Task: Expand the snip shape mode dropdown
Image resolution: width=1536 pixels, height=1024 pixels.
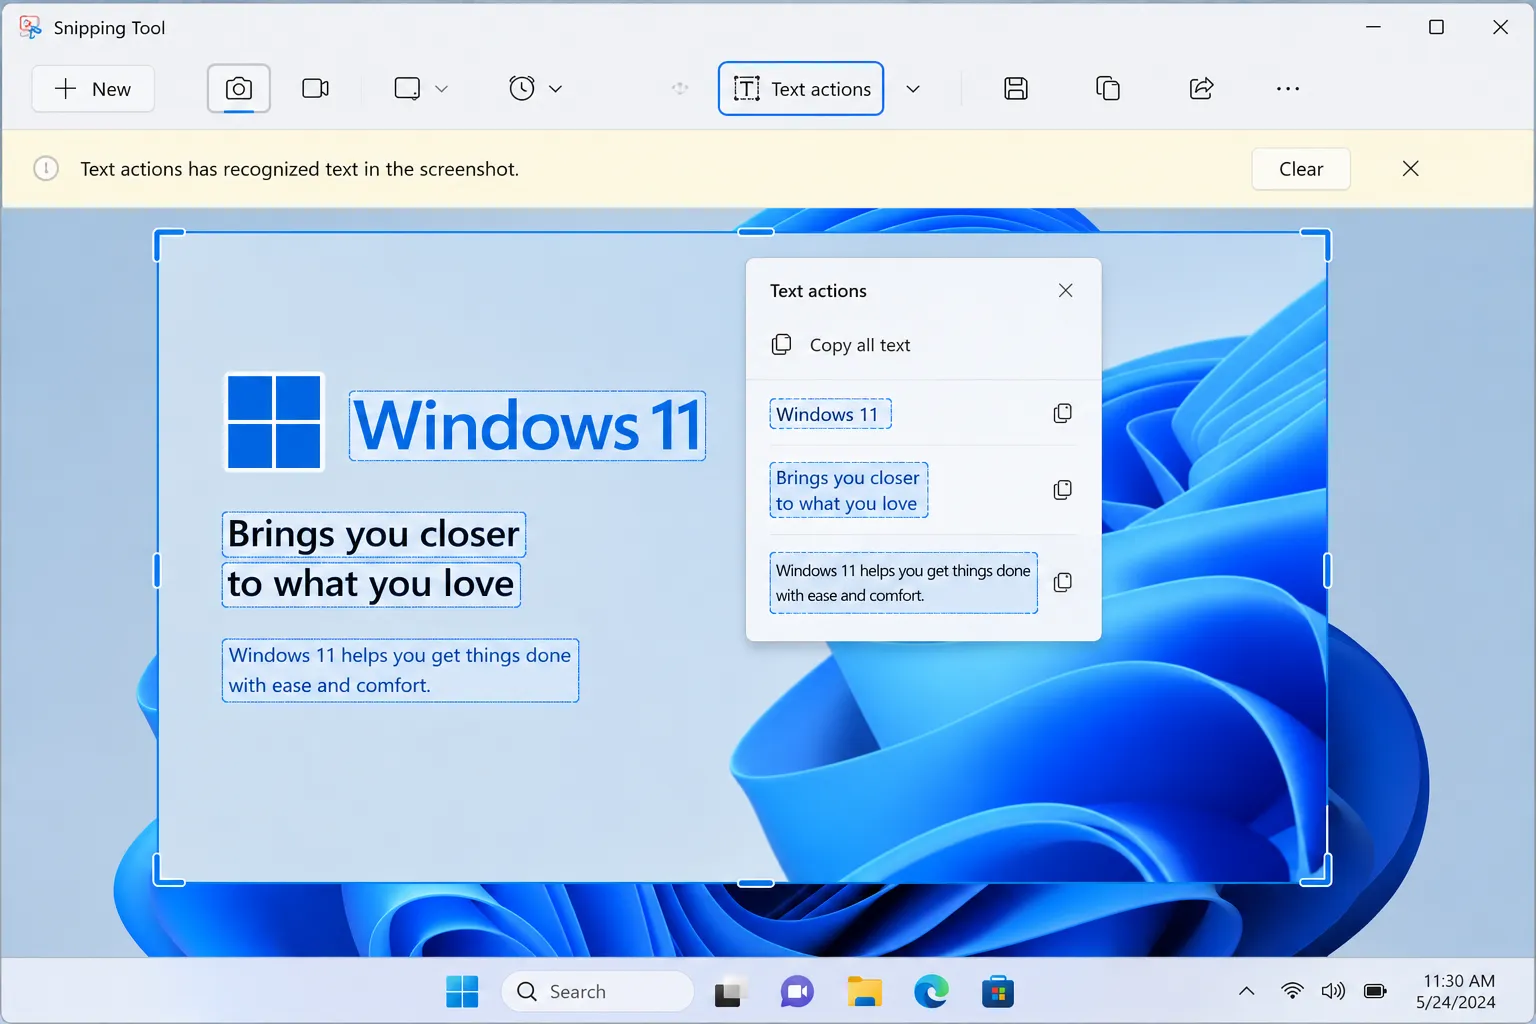Action: tap(442, 89)
